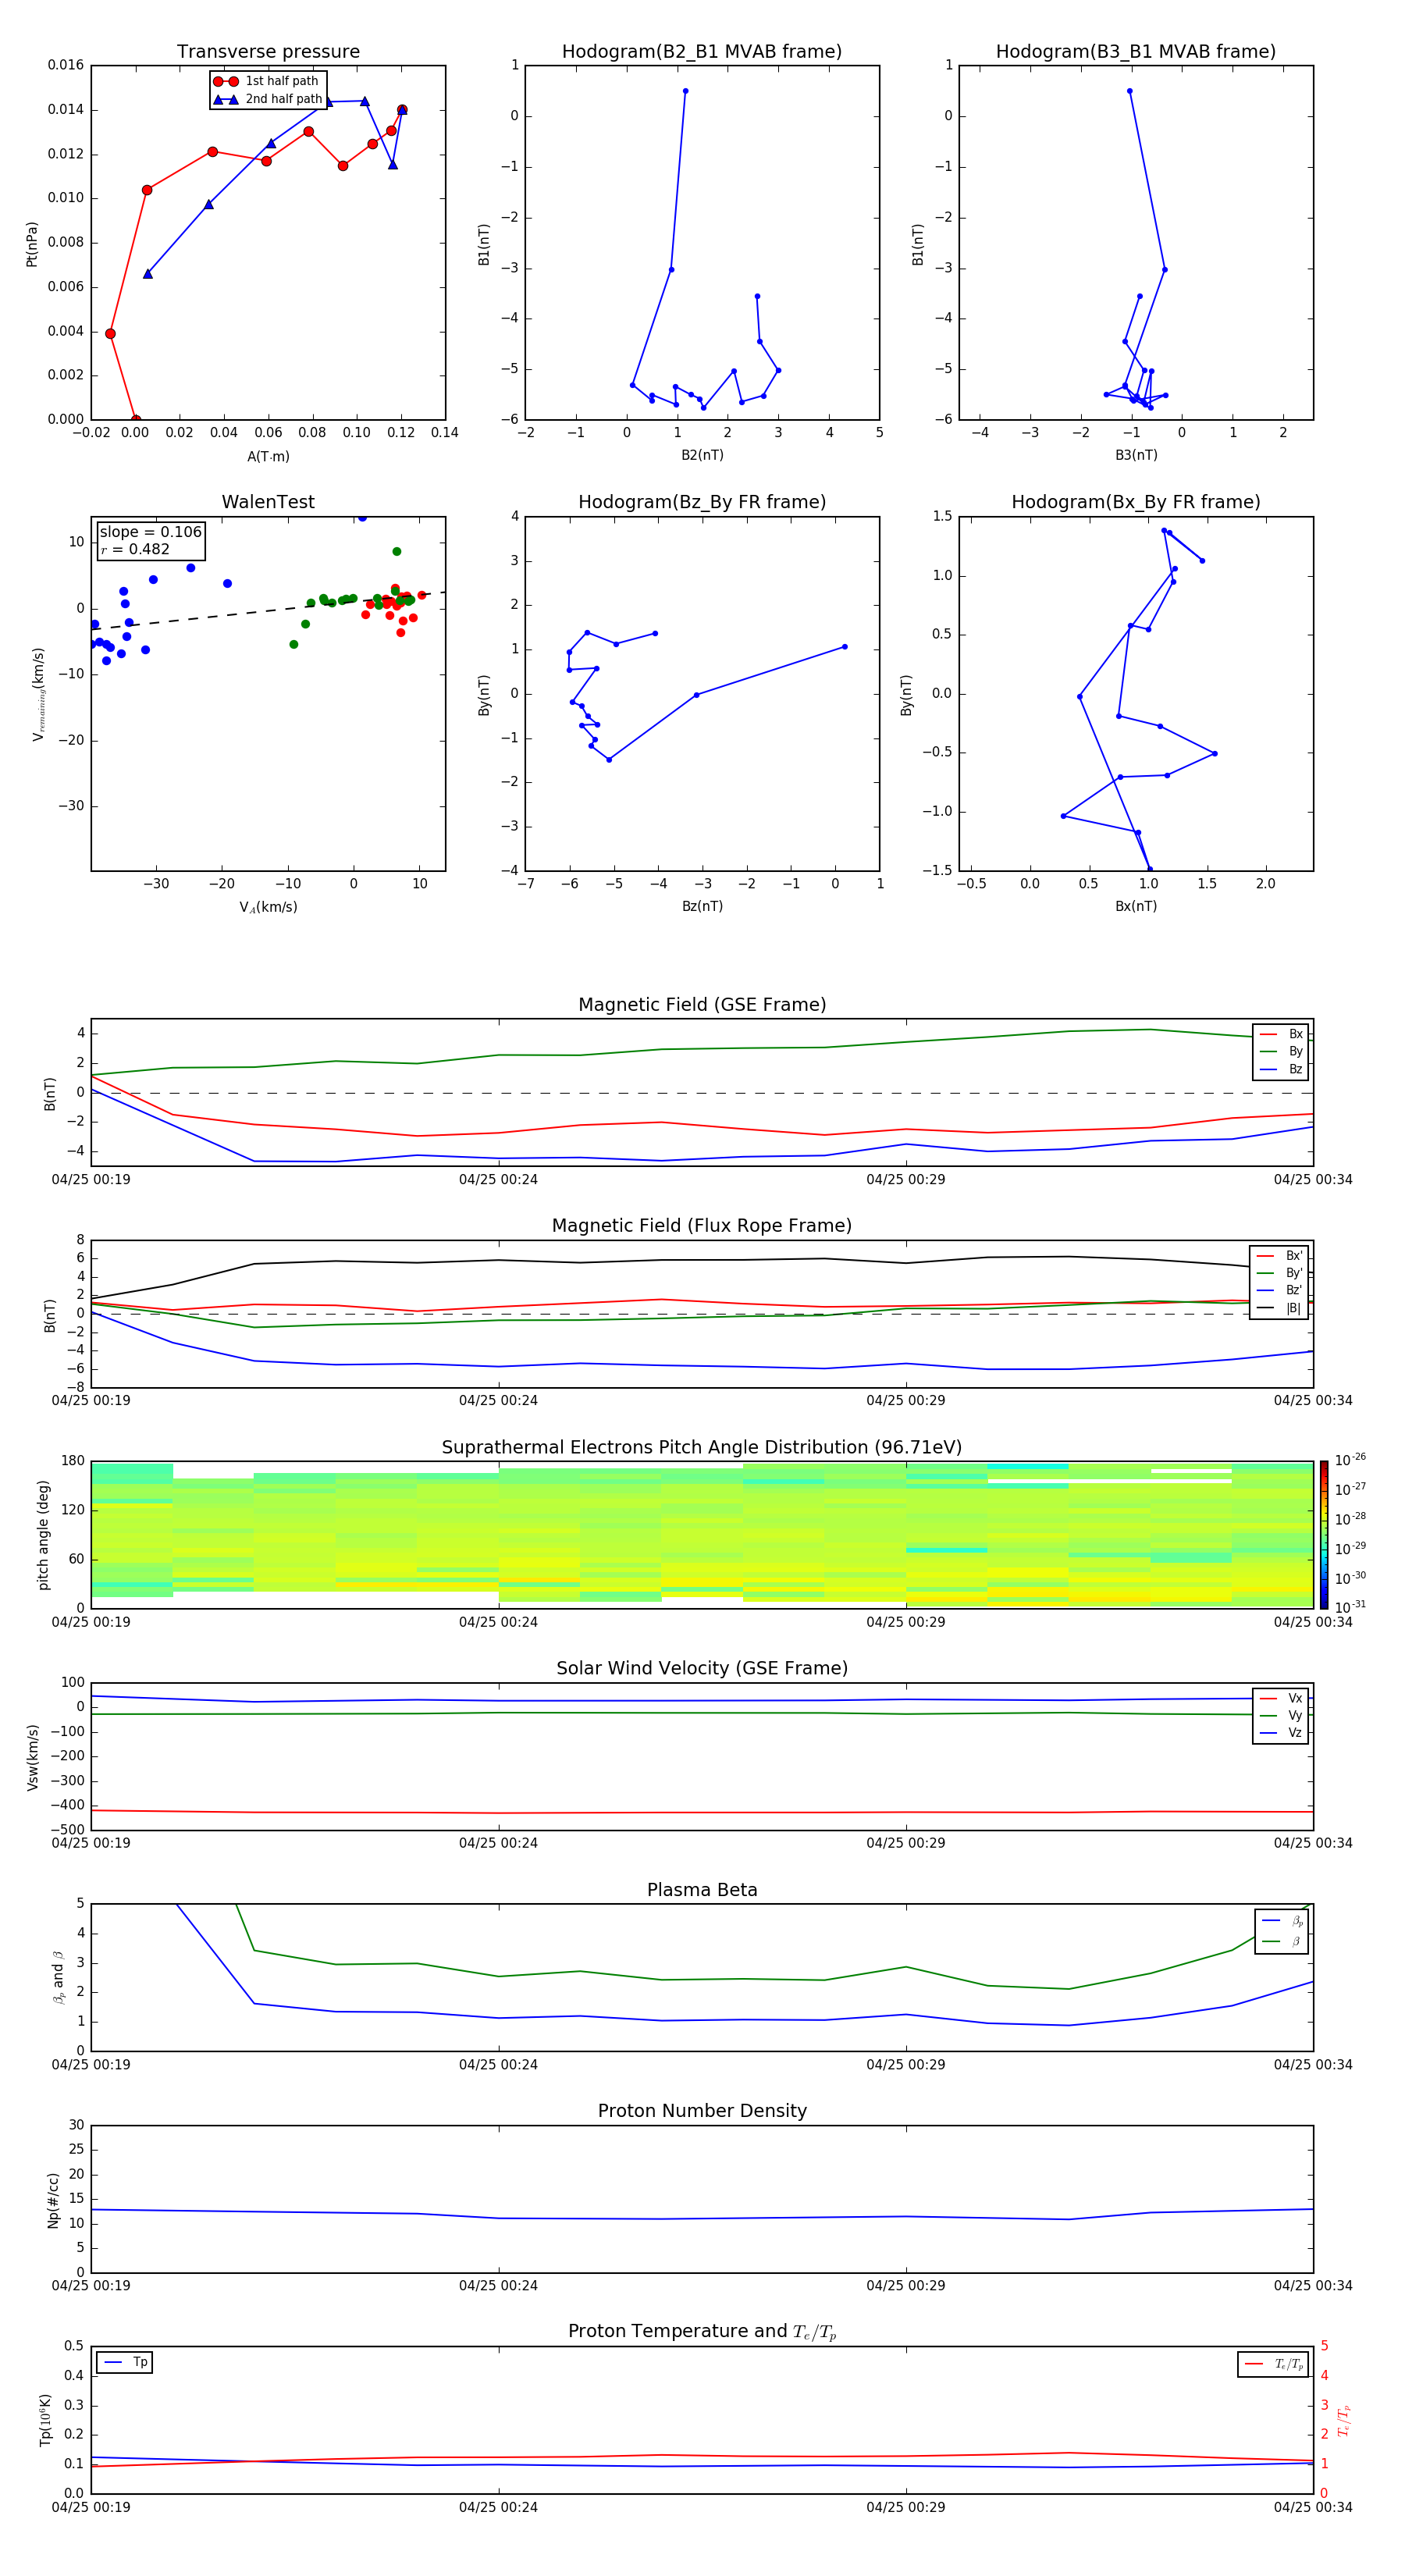This screenshot has height=2576, width=1405.
Task: Click the "V_remaining(km/s)" y-axis label
Action: click(x=39, y=694)
